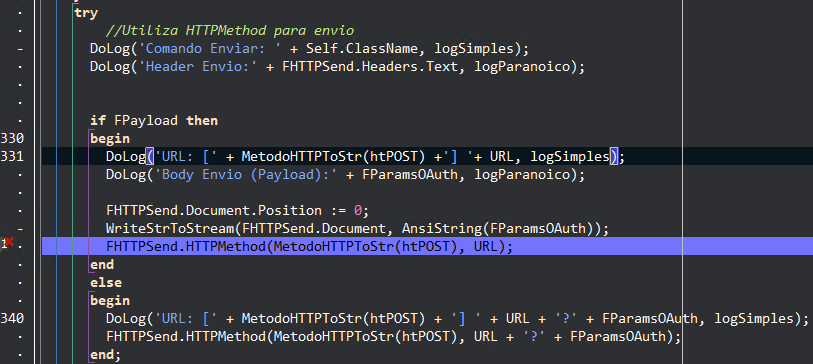Screen dimensions: 813x364
Task: Click the final 'end;' statement
Action: click(105, 355)
